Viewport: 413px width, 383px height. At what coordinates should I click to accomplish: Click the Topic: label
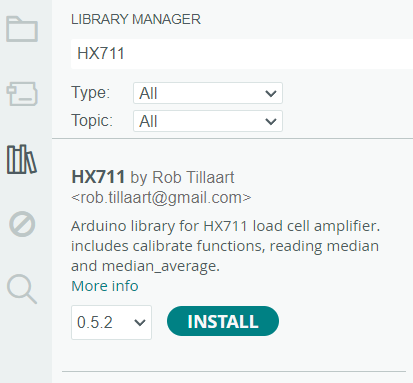[92, 120]
